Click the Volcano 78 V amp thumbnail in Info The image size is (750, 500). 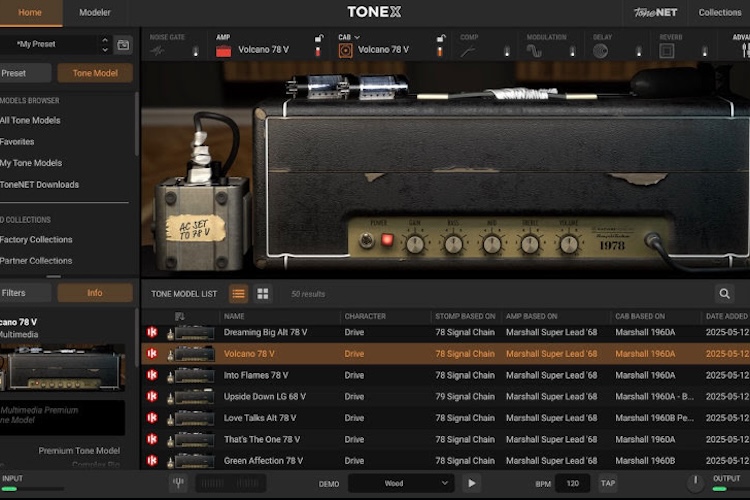click(63, 367)
